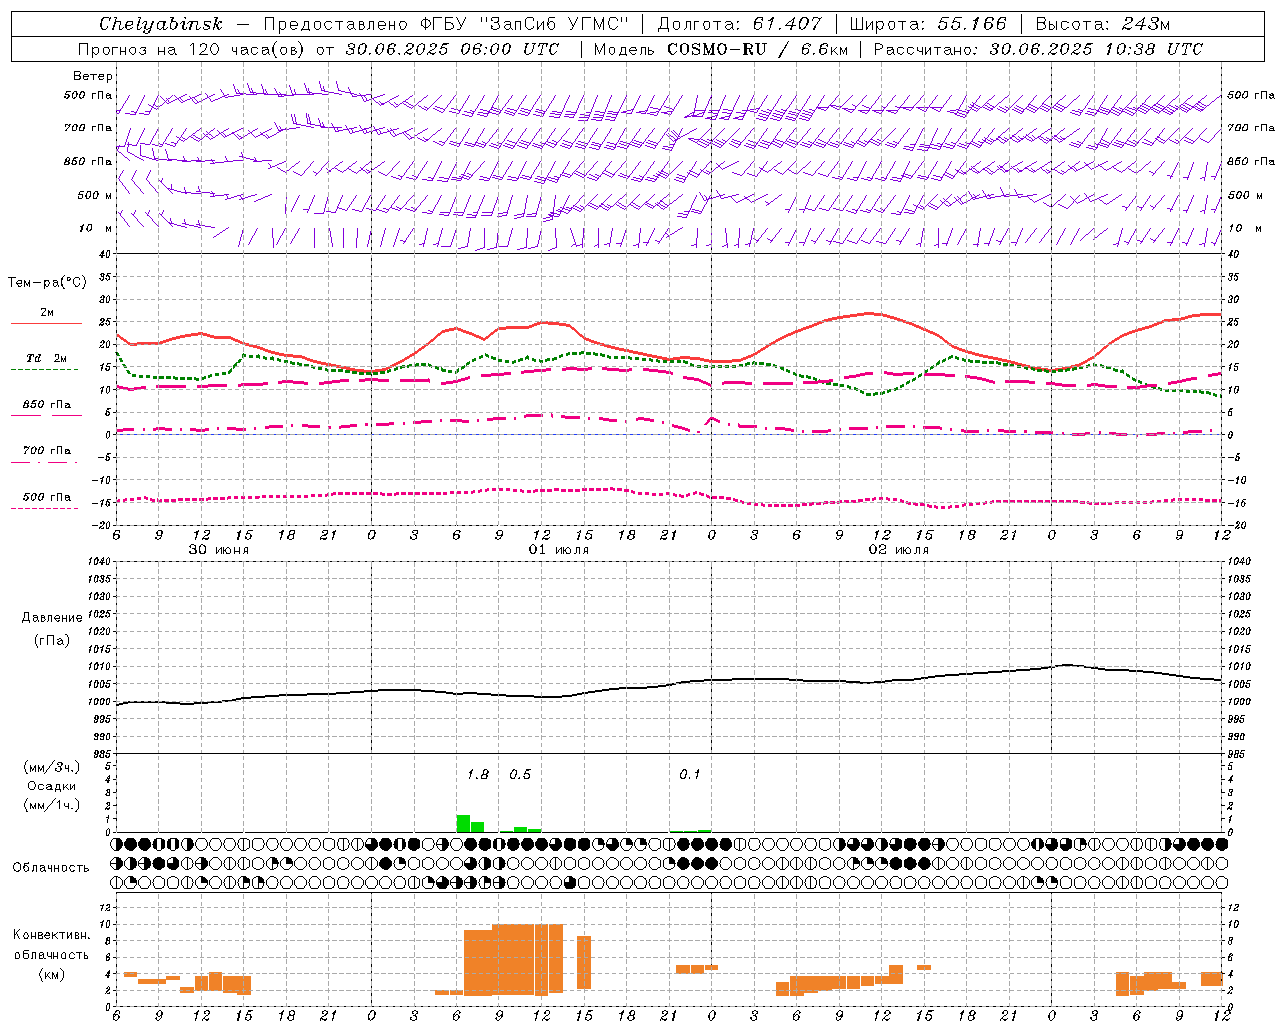Click the '(гПа)' pressure unit label
The image size is (1280, 1024).
pos(52,641)
